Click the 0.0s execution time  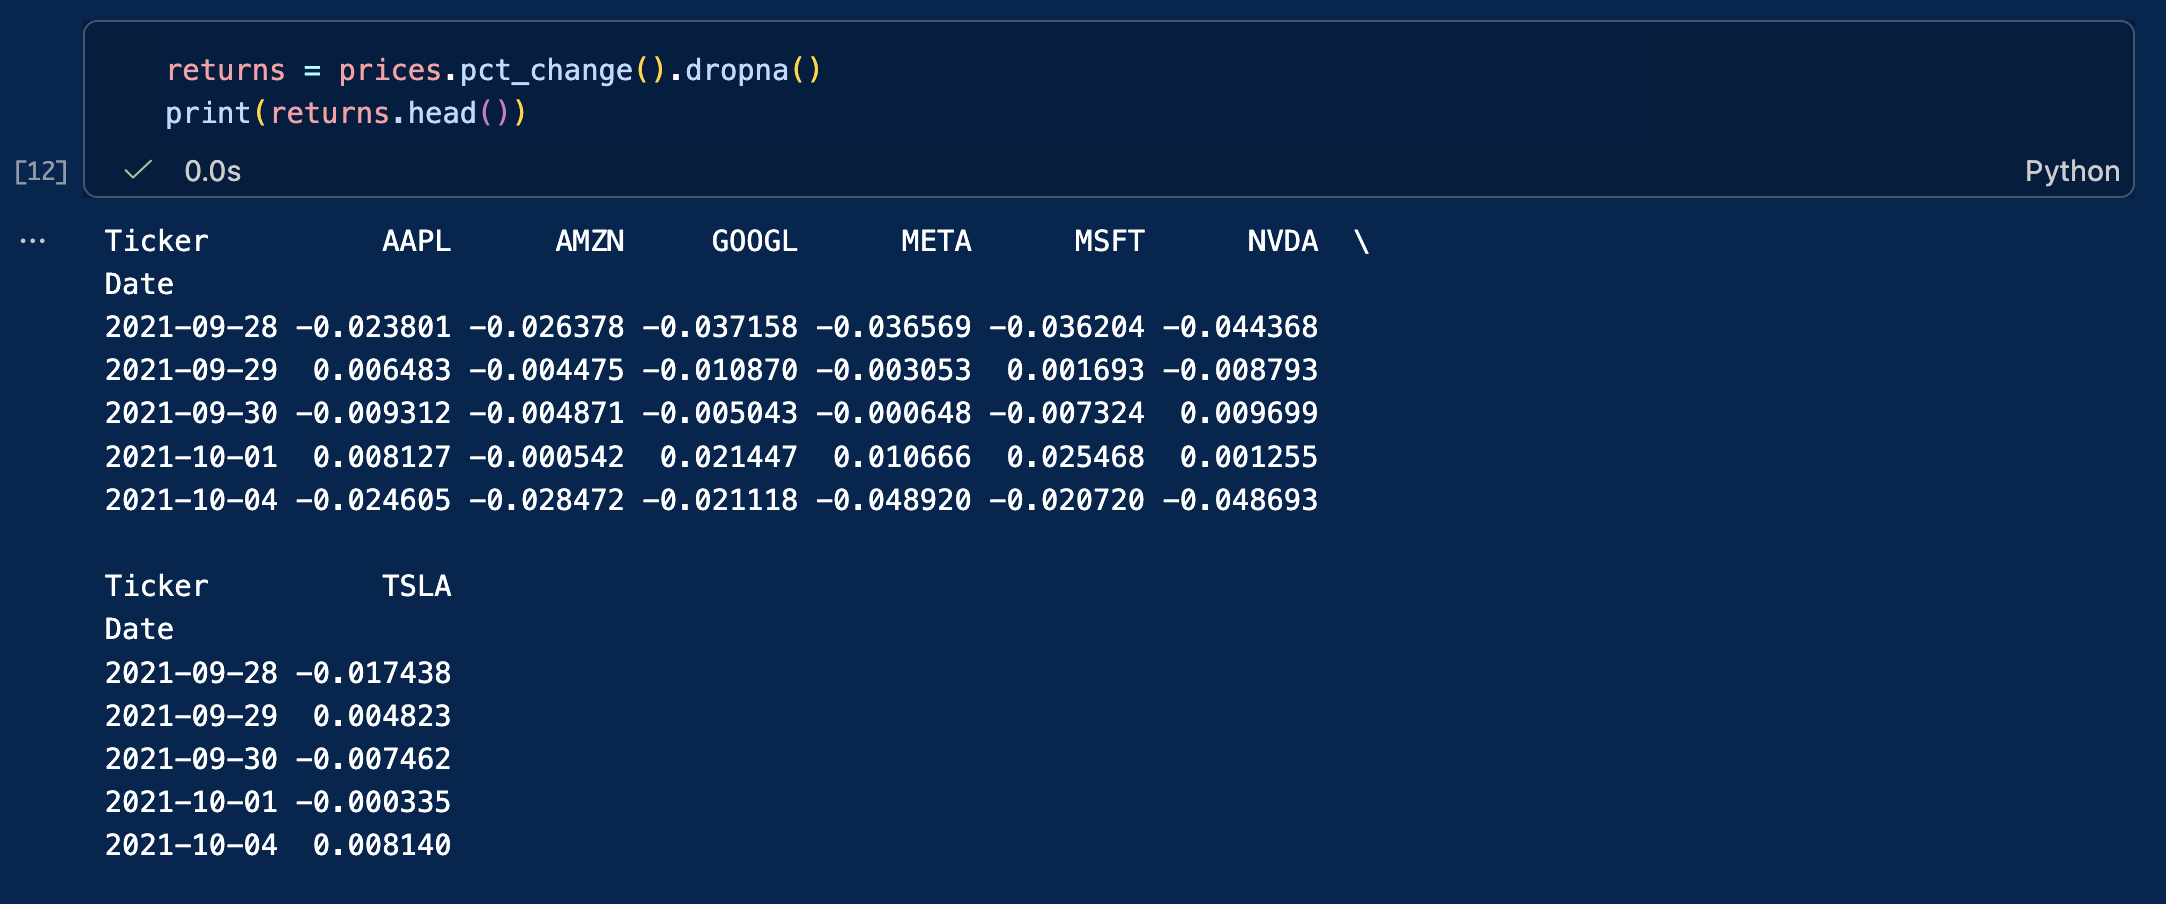213,171
